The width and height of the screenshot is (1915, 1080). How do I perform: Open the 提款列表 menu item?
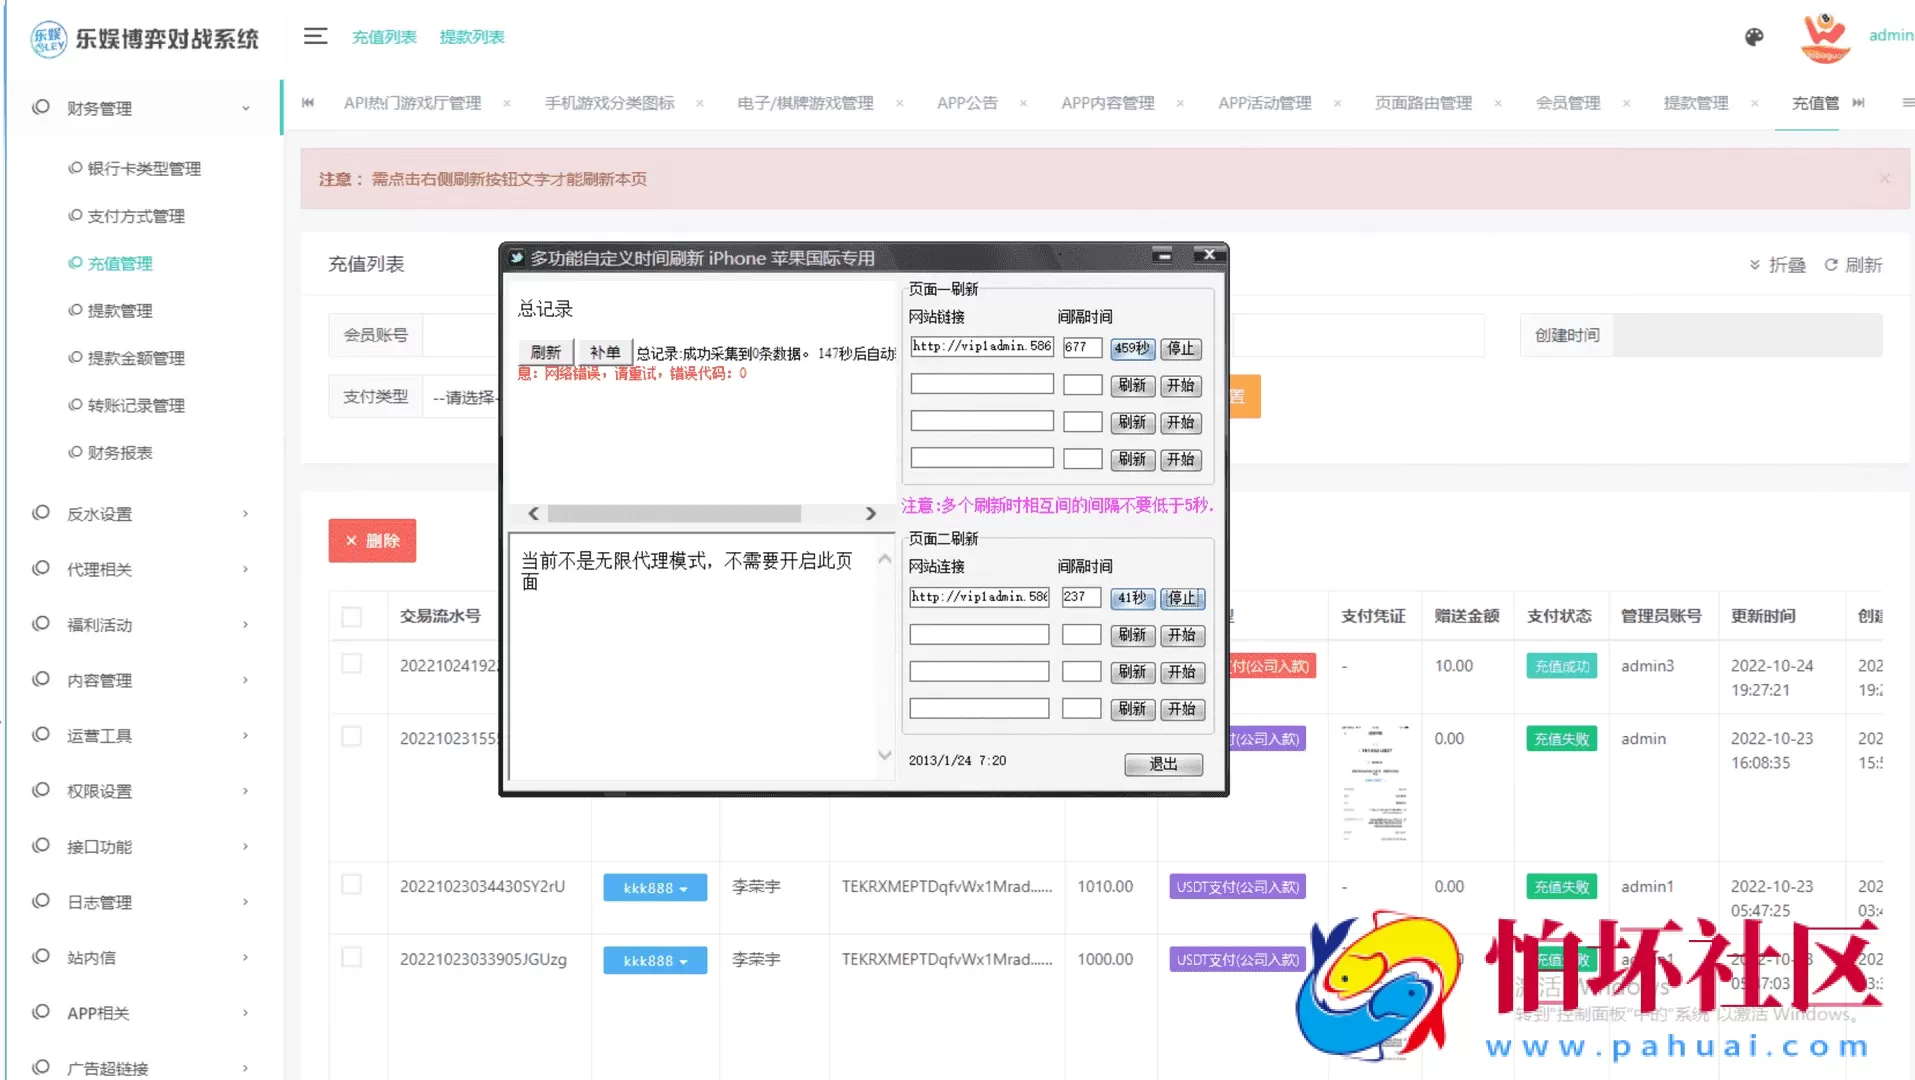[x=471, y=36]
